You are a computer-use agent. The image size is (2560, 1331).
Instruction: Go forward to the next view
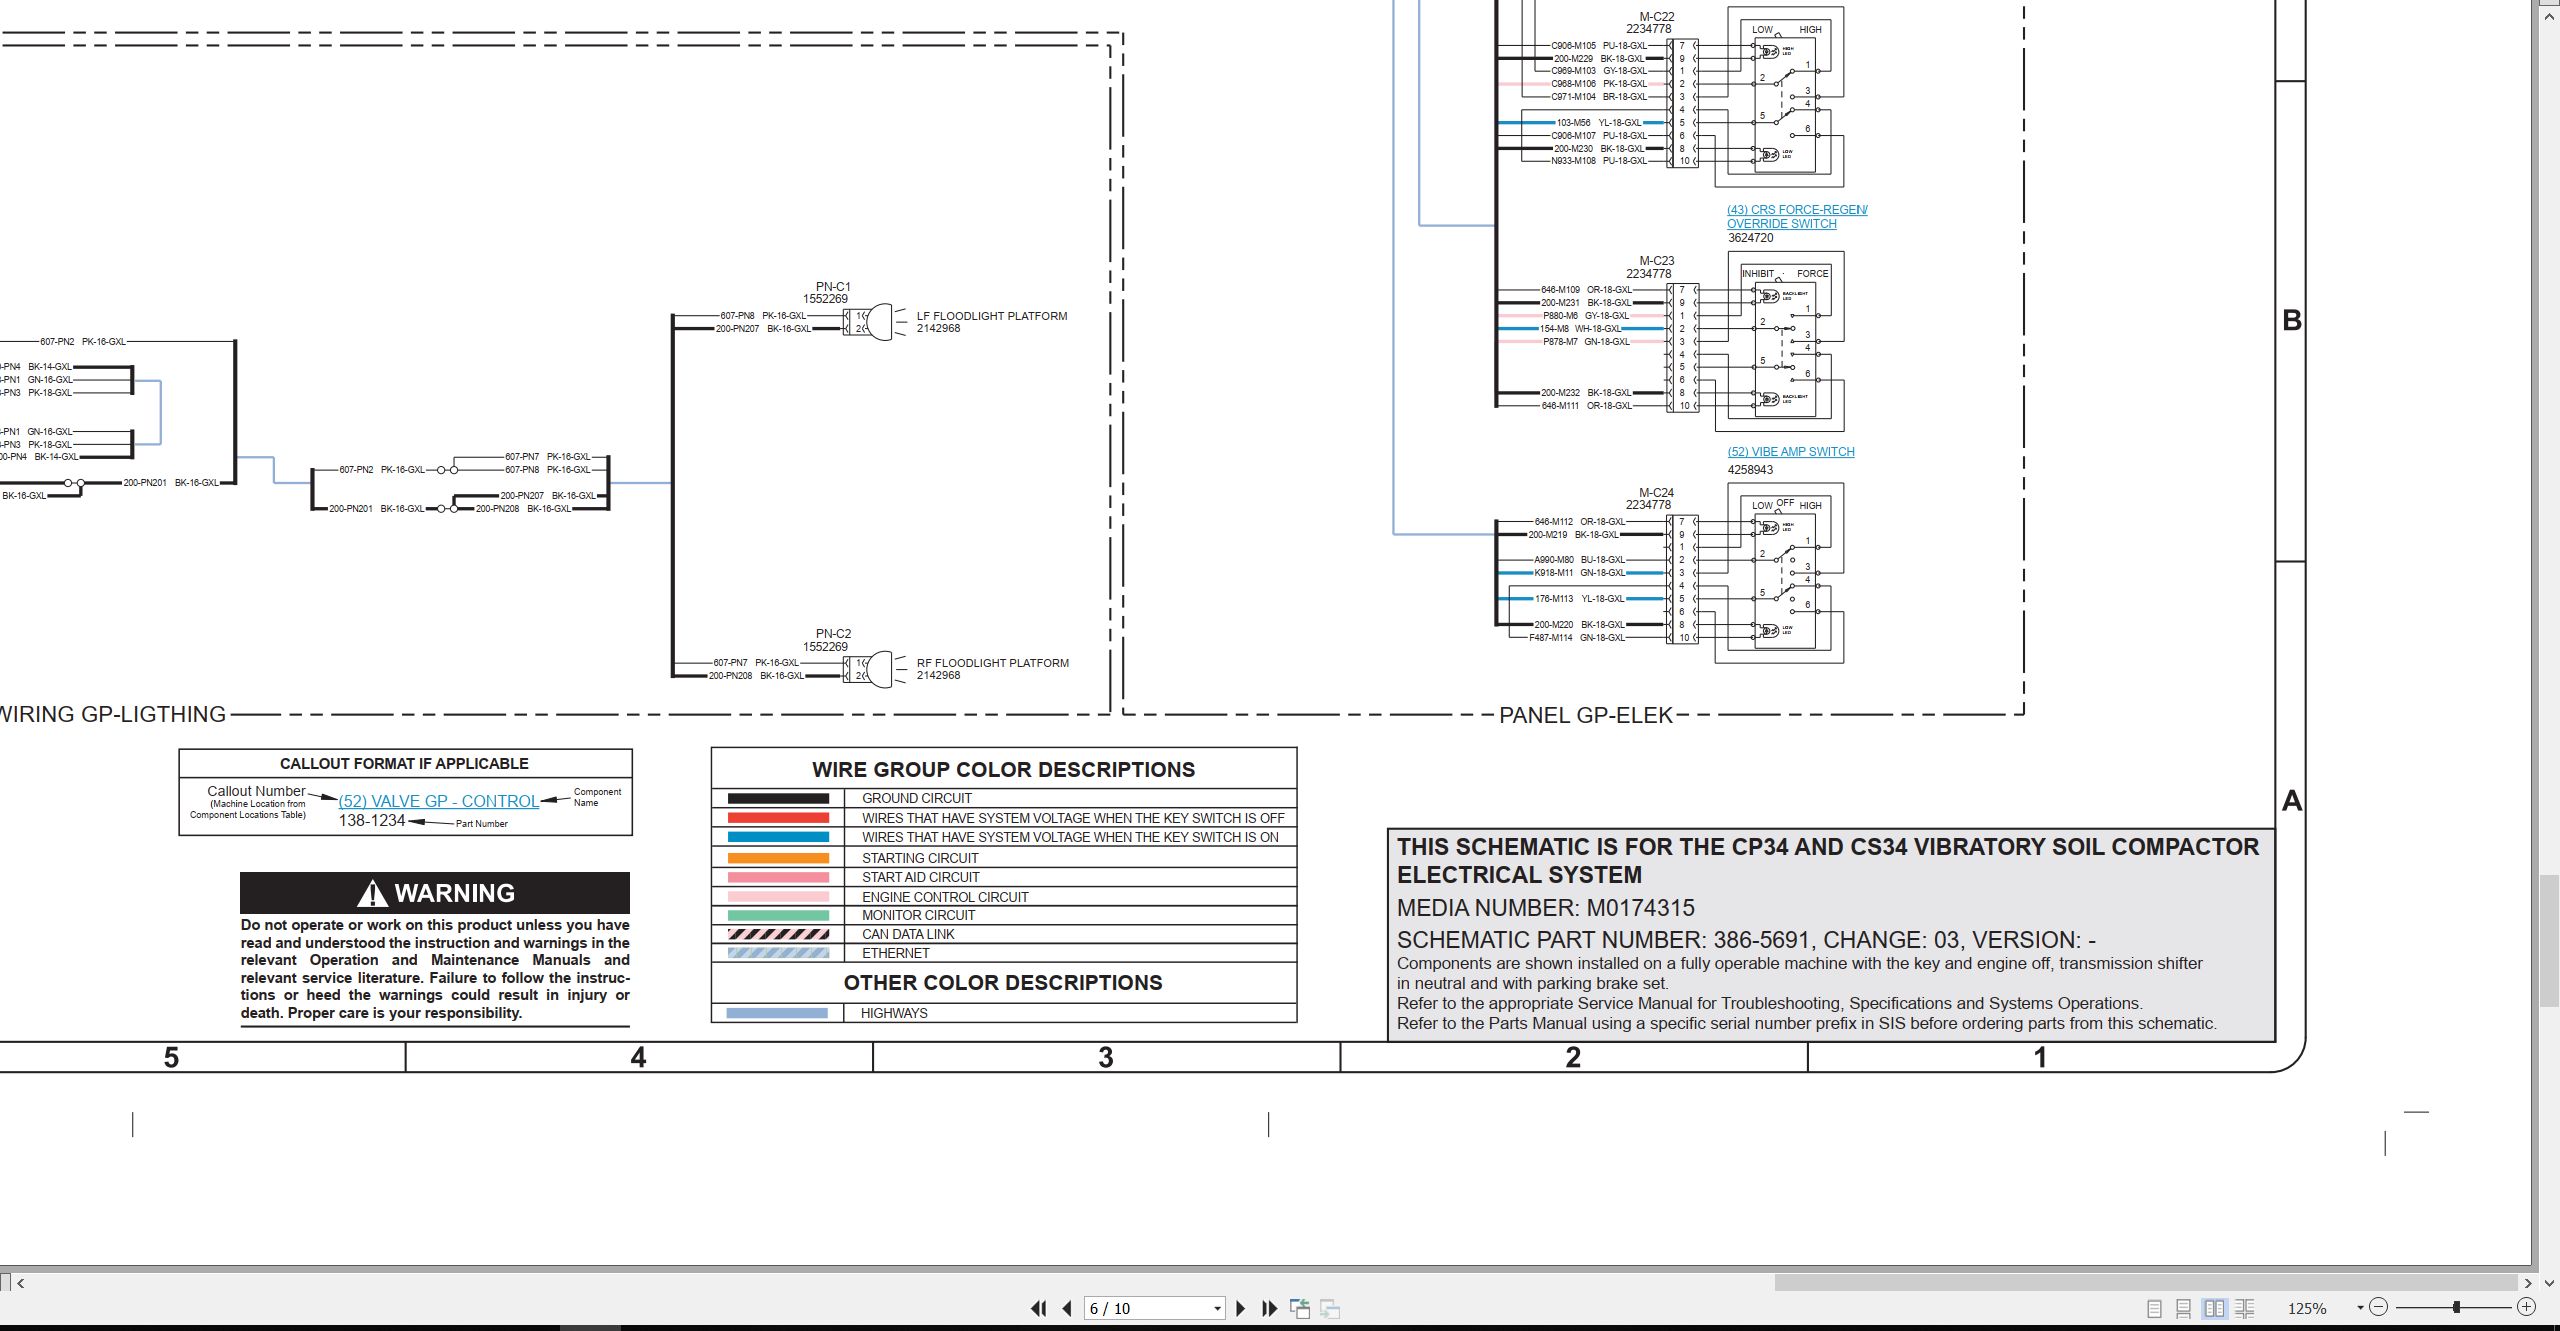1330,1308
